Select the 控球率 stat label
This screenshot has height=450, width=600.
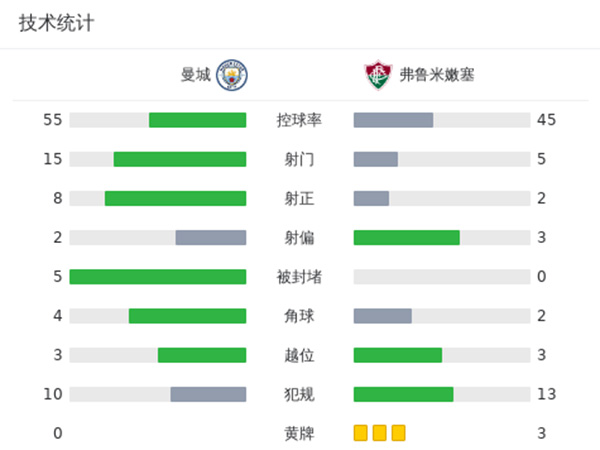click(299, 120)
